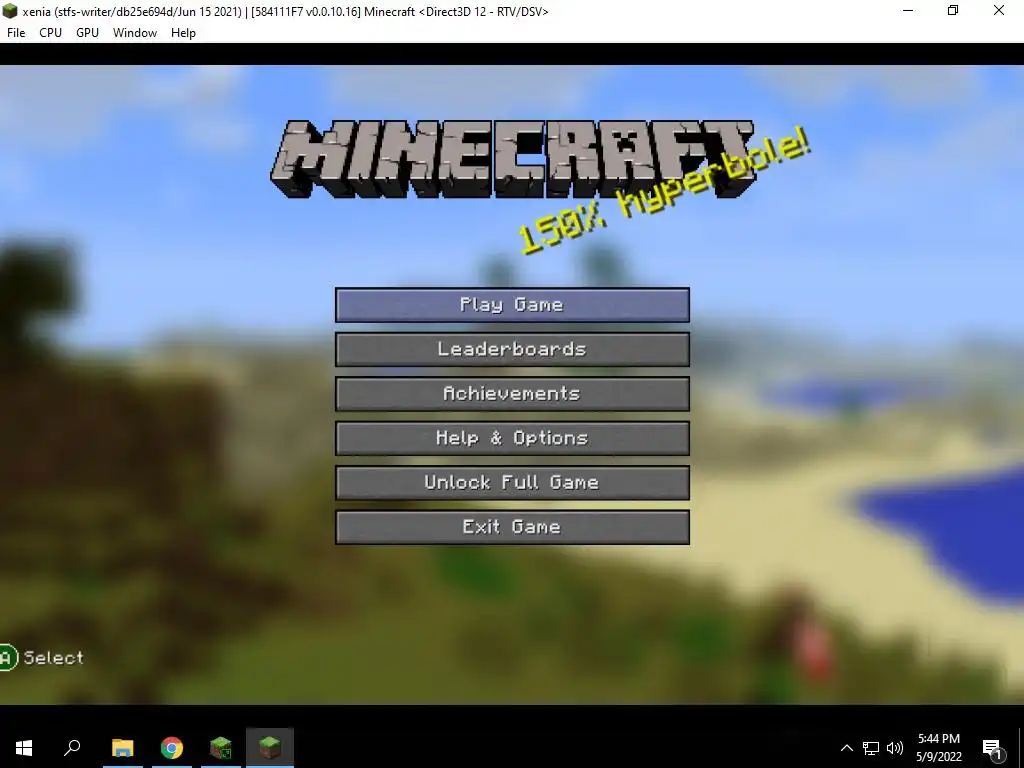Restore down the xenia window
1024x768 pixels.
(953, 10)
